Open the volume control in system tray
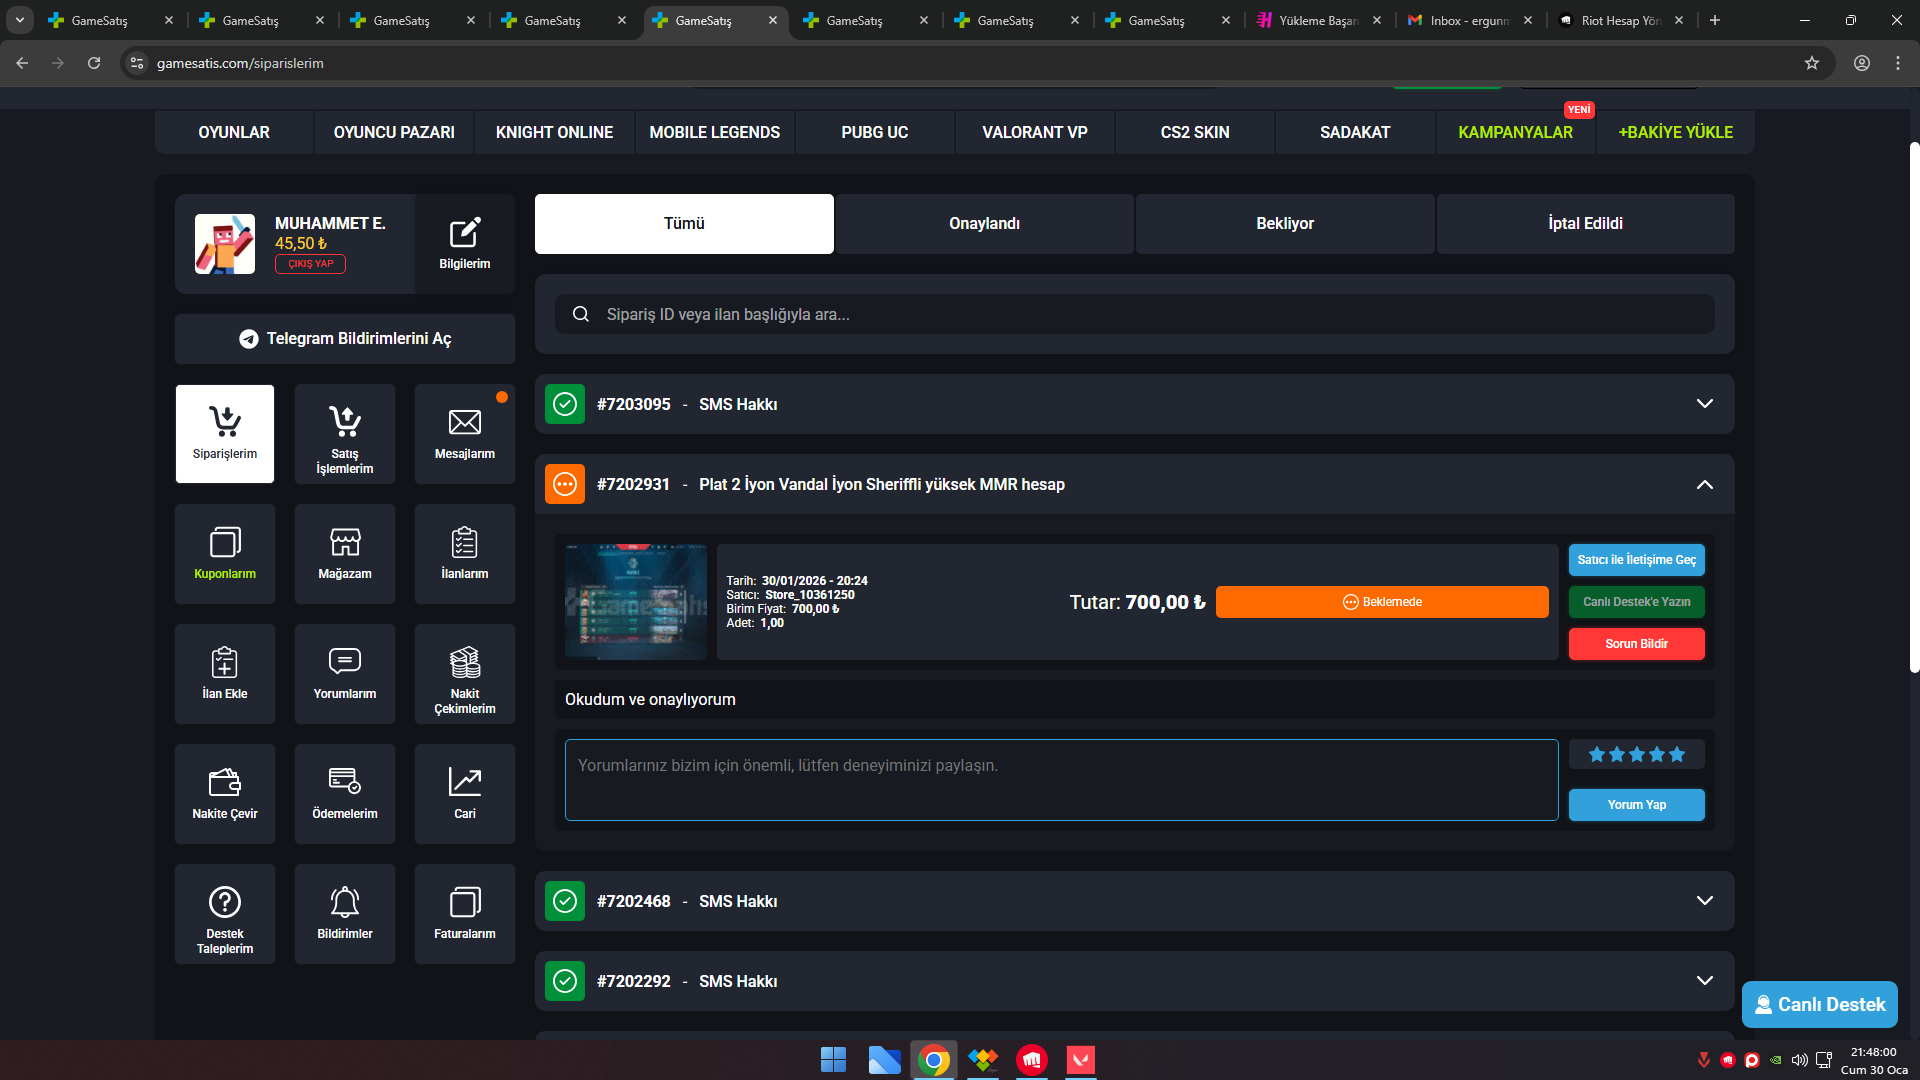This screenshot has height=1080, width=1920. click(x=1799, y=1060)
